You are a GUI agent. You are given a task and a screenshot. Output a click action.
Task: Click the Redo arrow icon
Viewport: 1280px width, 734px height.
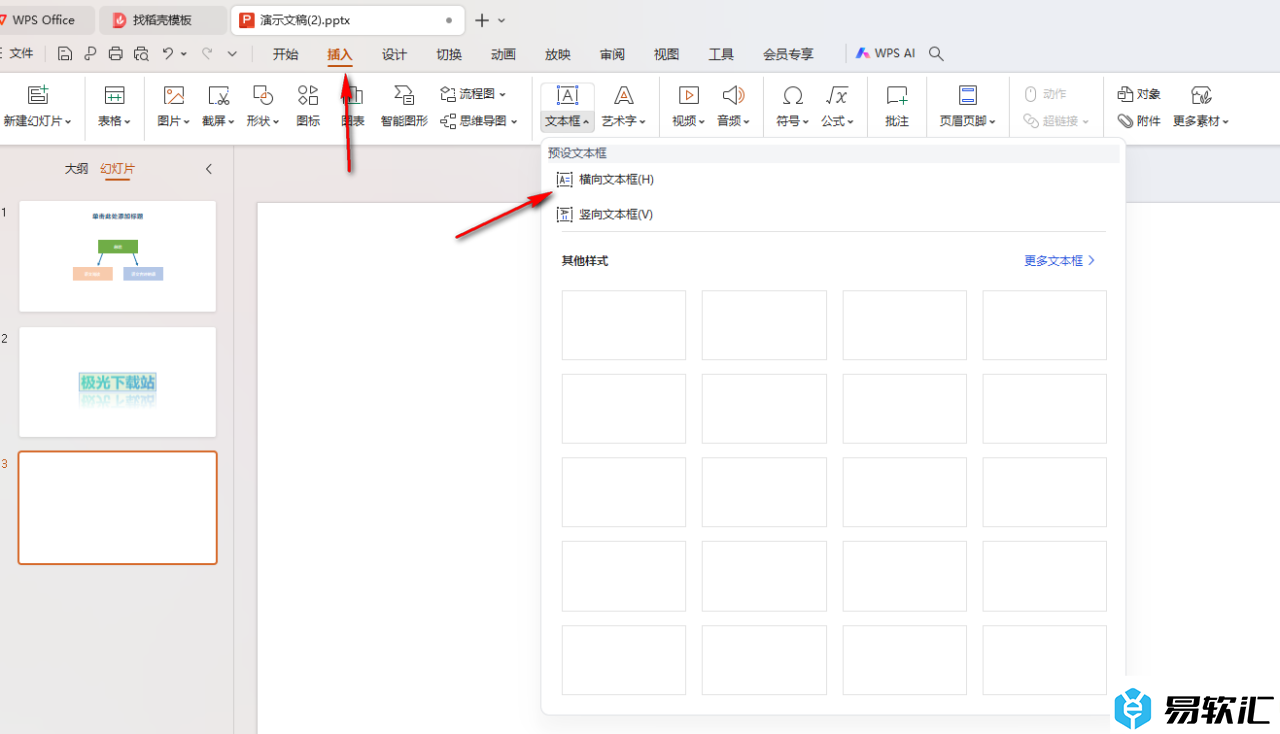coord(207,54)
